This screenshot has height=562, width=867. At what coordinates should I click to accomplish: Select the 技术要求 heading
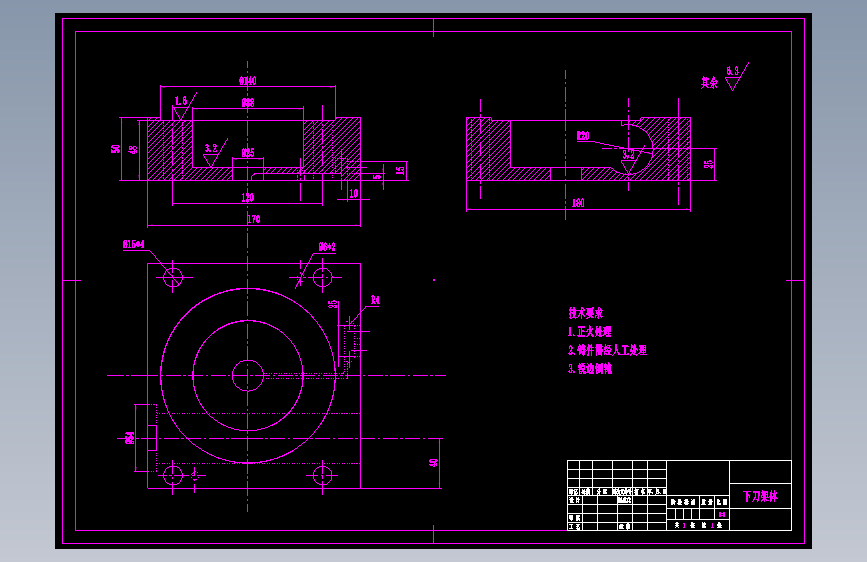(x=586, y=313)
